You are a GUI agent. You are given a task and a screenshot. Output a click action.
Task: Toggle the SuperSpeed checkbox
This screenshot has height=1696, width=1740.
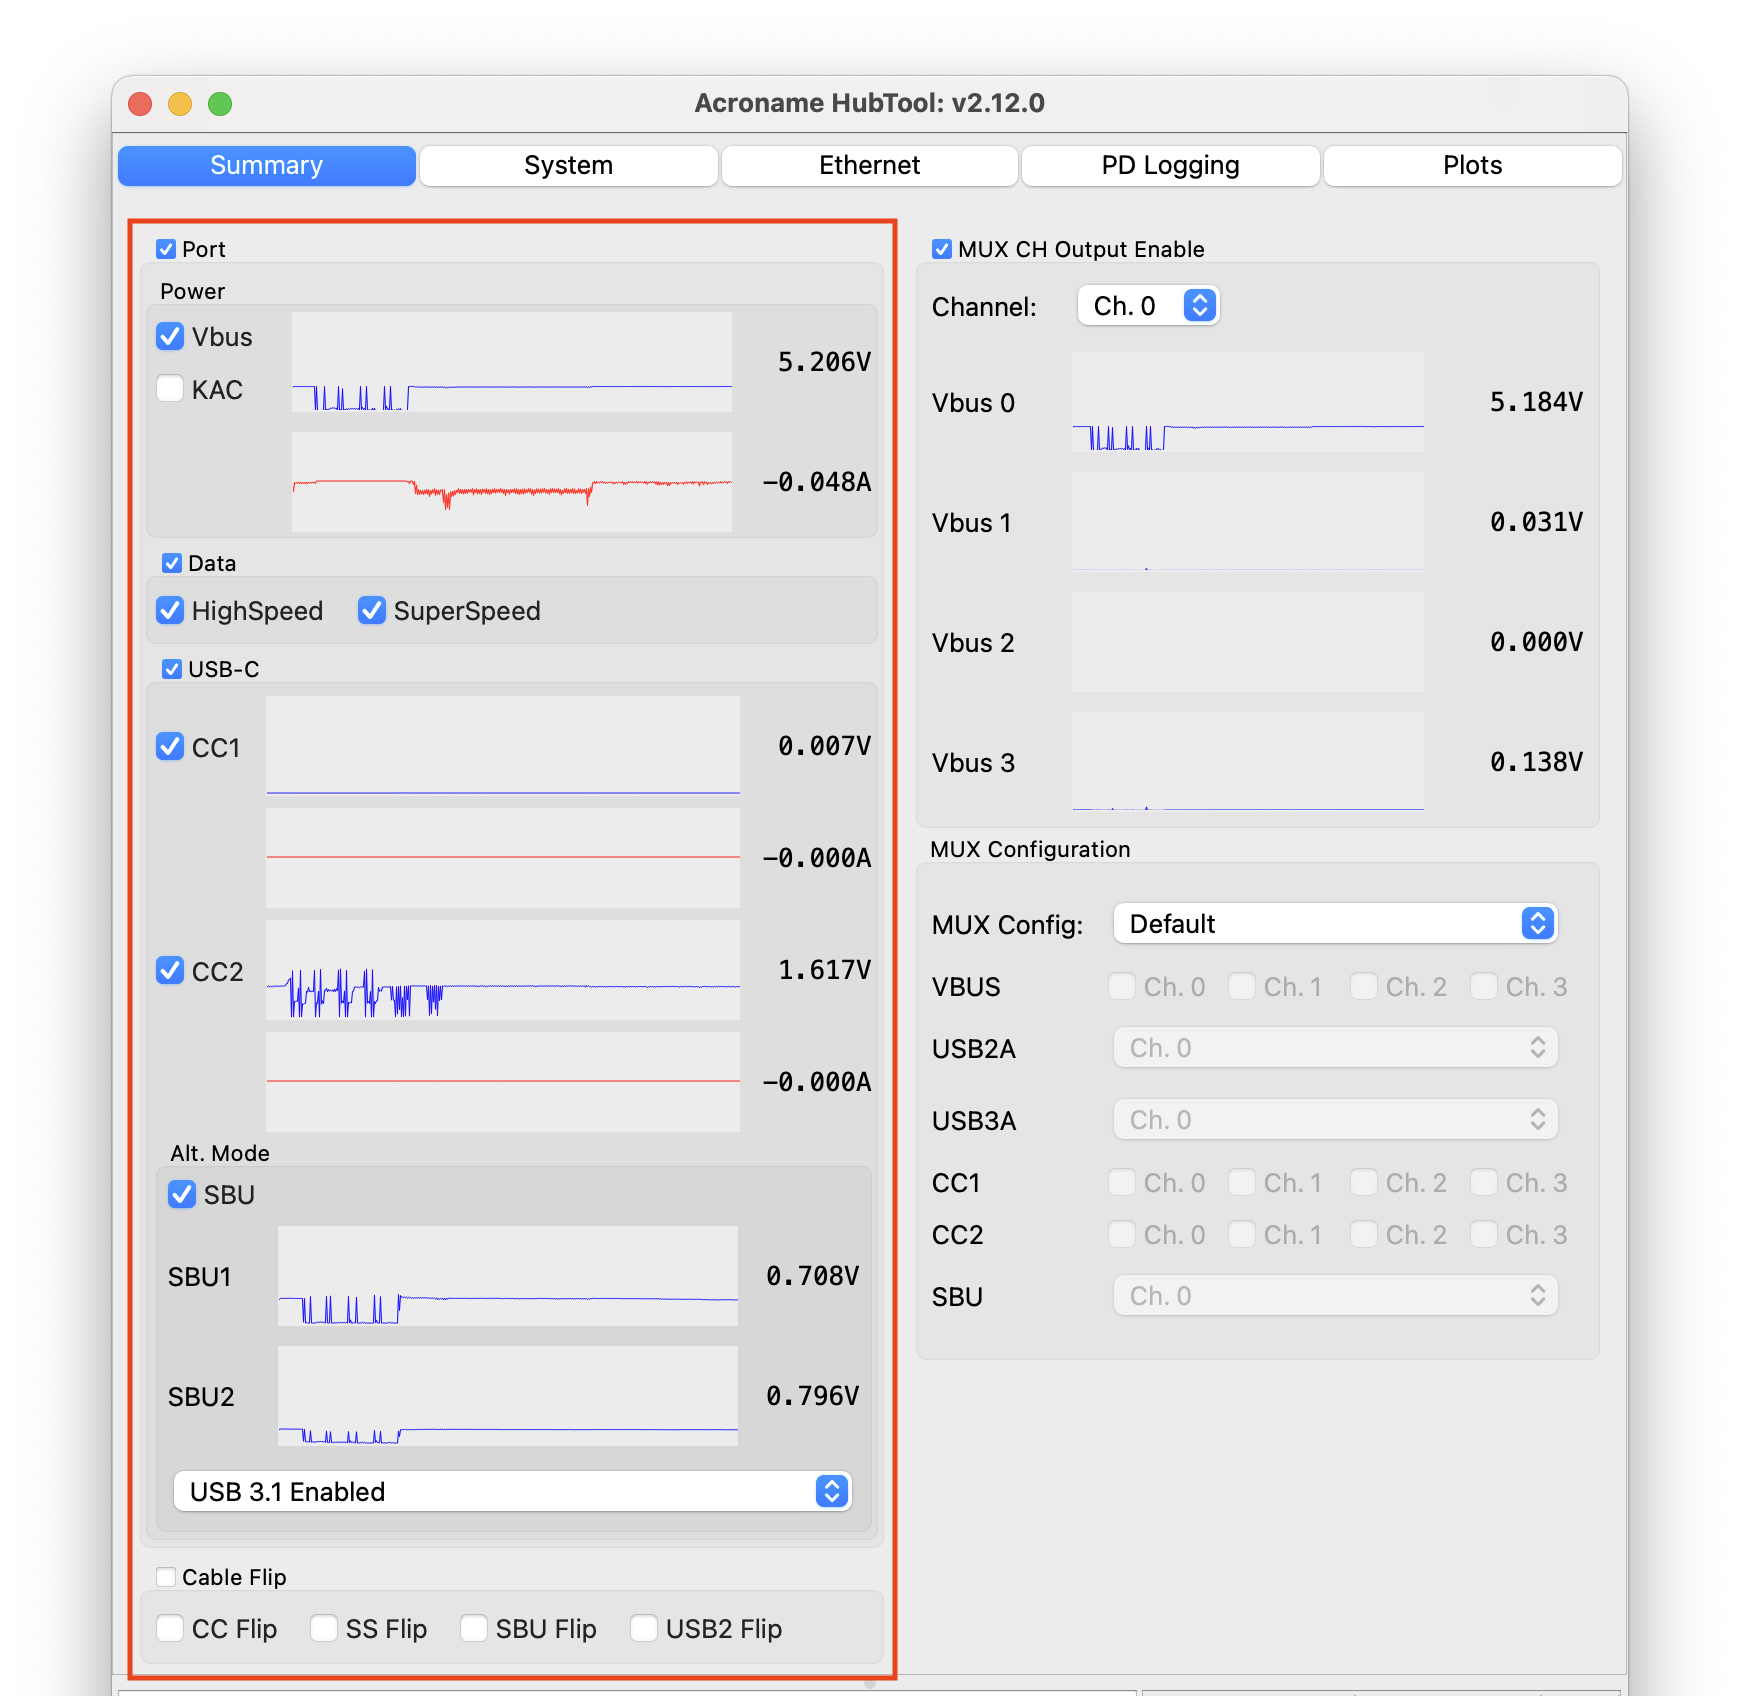372,610
